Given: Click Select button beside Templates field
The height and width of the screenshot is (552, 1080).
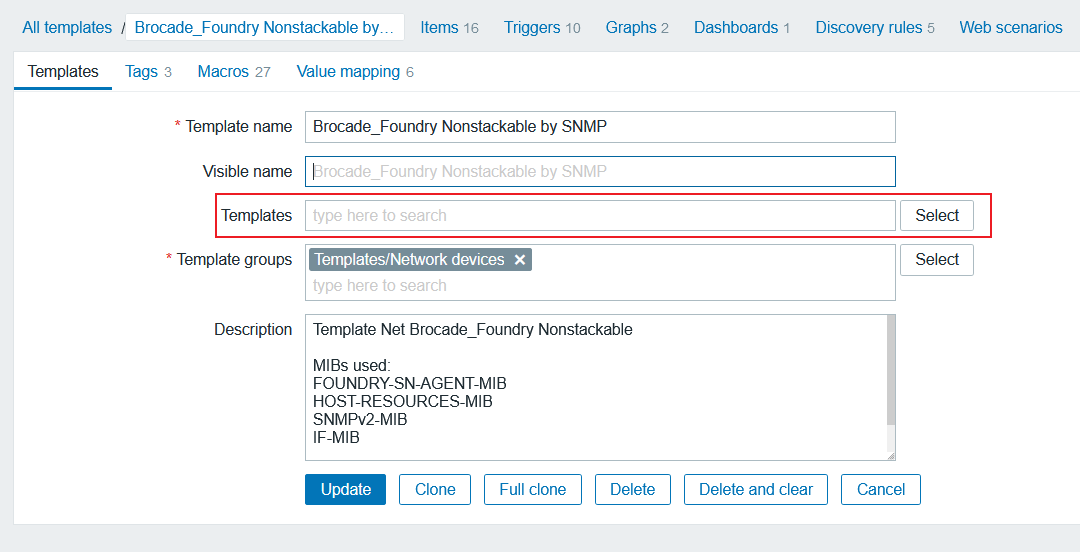Looking at the screenshot, I should tap(937, 216).
